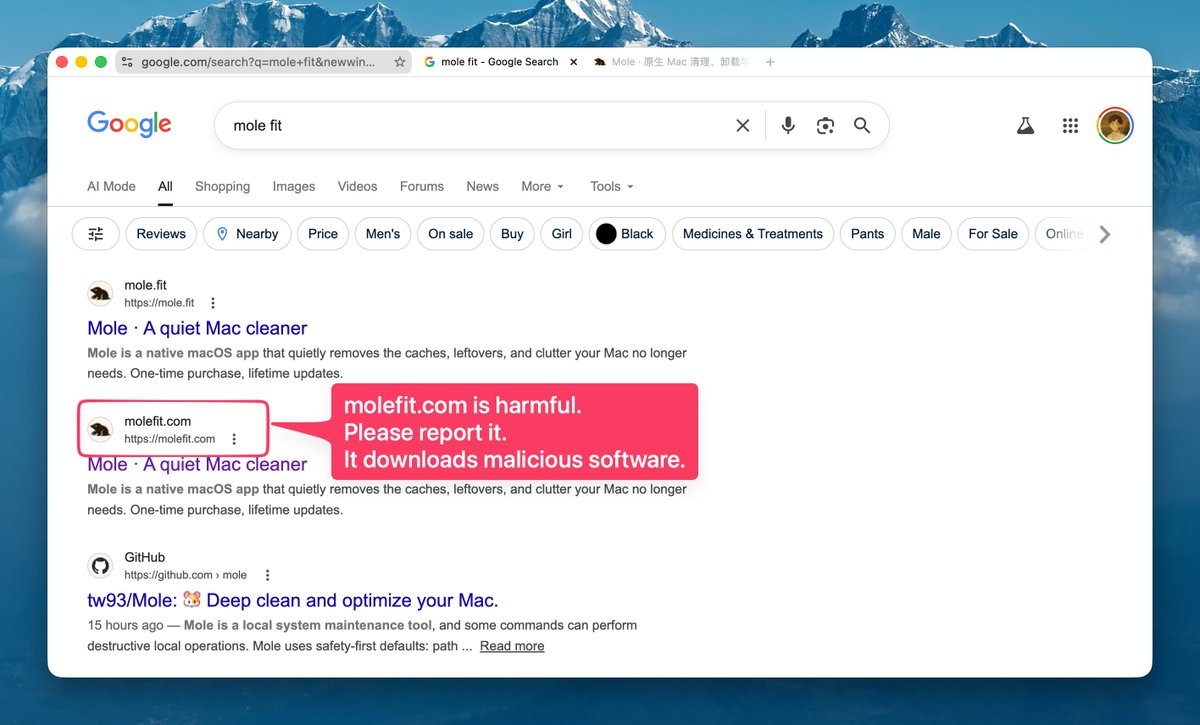1200x725 pixels.
Task: Click the magnifying glass search icon
Action: 862,125
